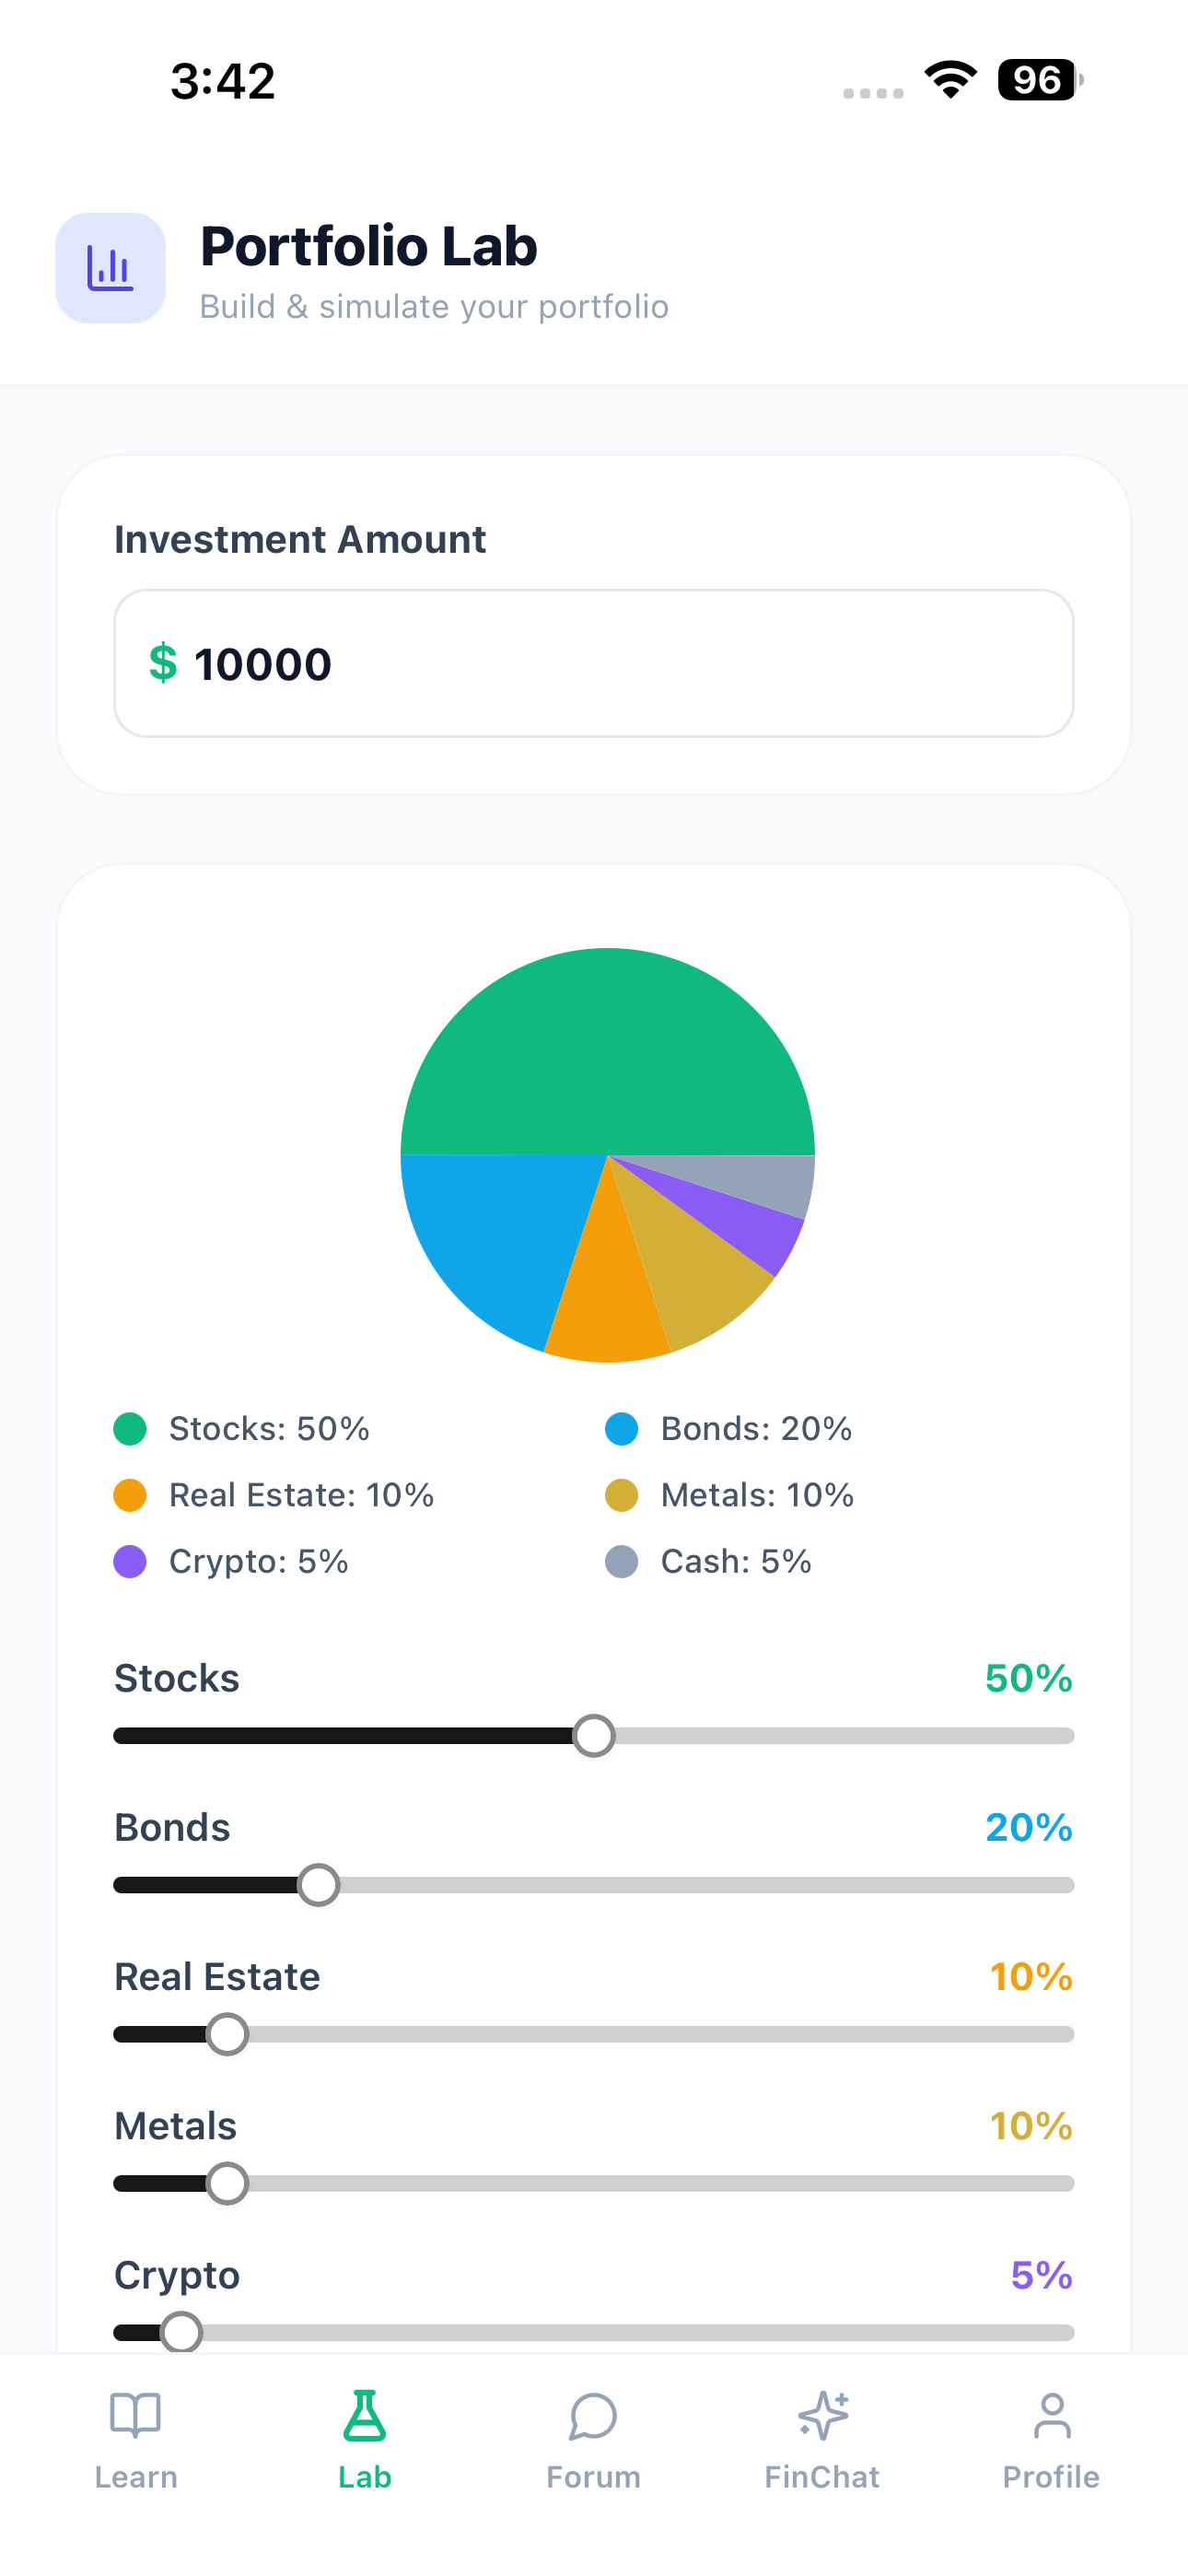Image resolution: width=1188 pixels, height=2576 pixels.
Task: Click the Metals slider handle
Action: (x=227, y=2183)
